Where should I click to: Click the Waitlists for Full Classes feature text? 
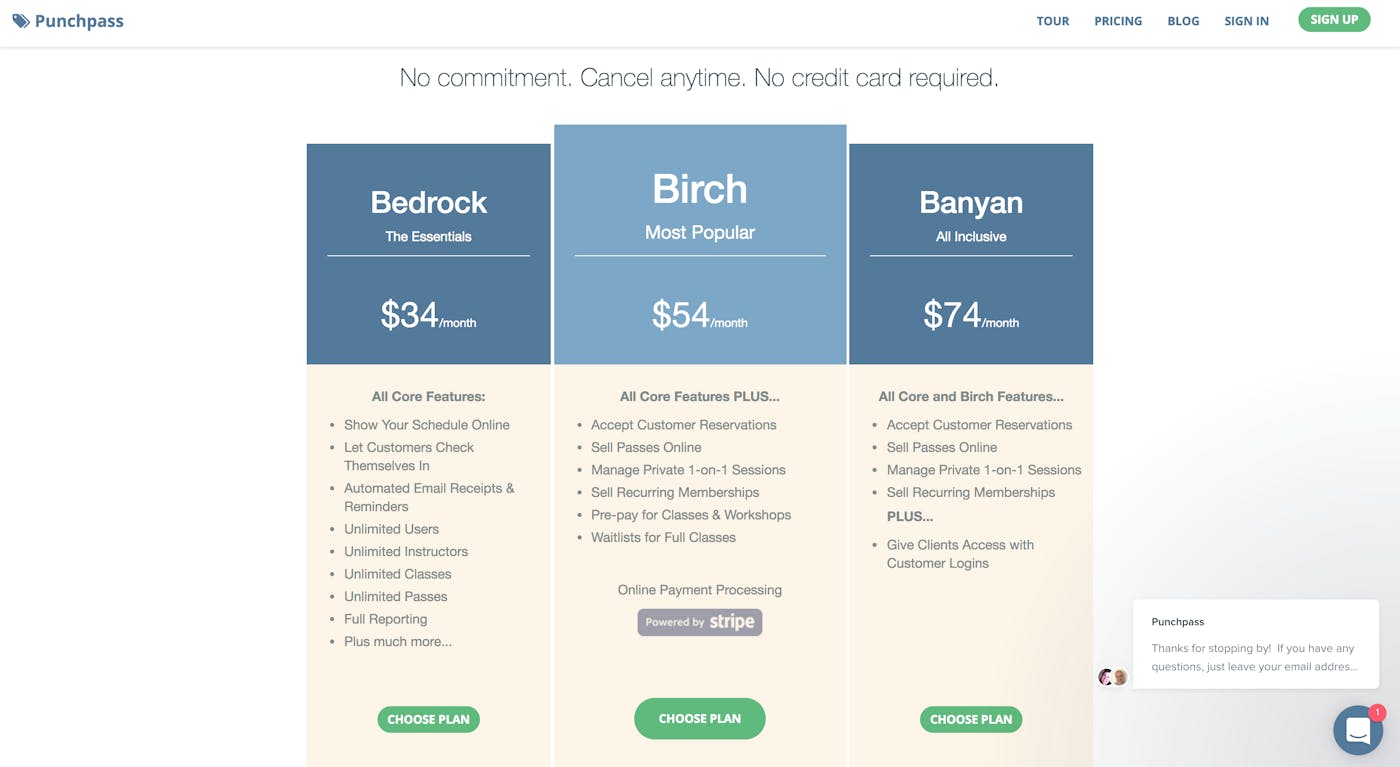point(663,537)
